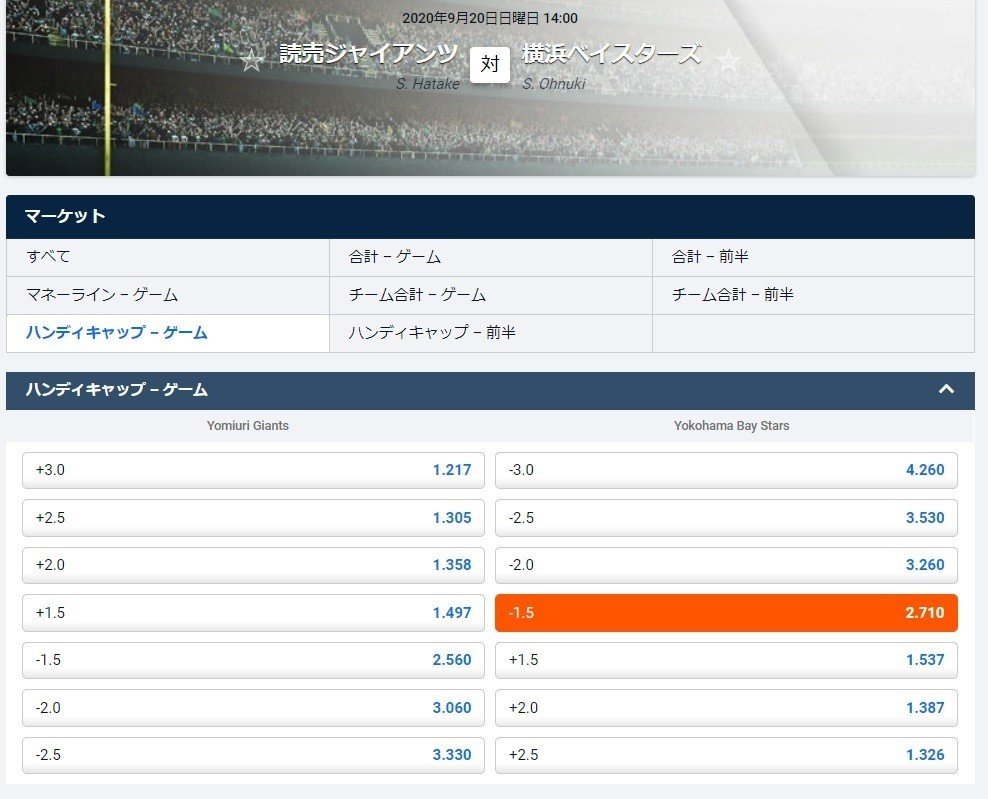
Task: Click the 横浜ベイスターズ team name
Action: (x=611, y=54)
